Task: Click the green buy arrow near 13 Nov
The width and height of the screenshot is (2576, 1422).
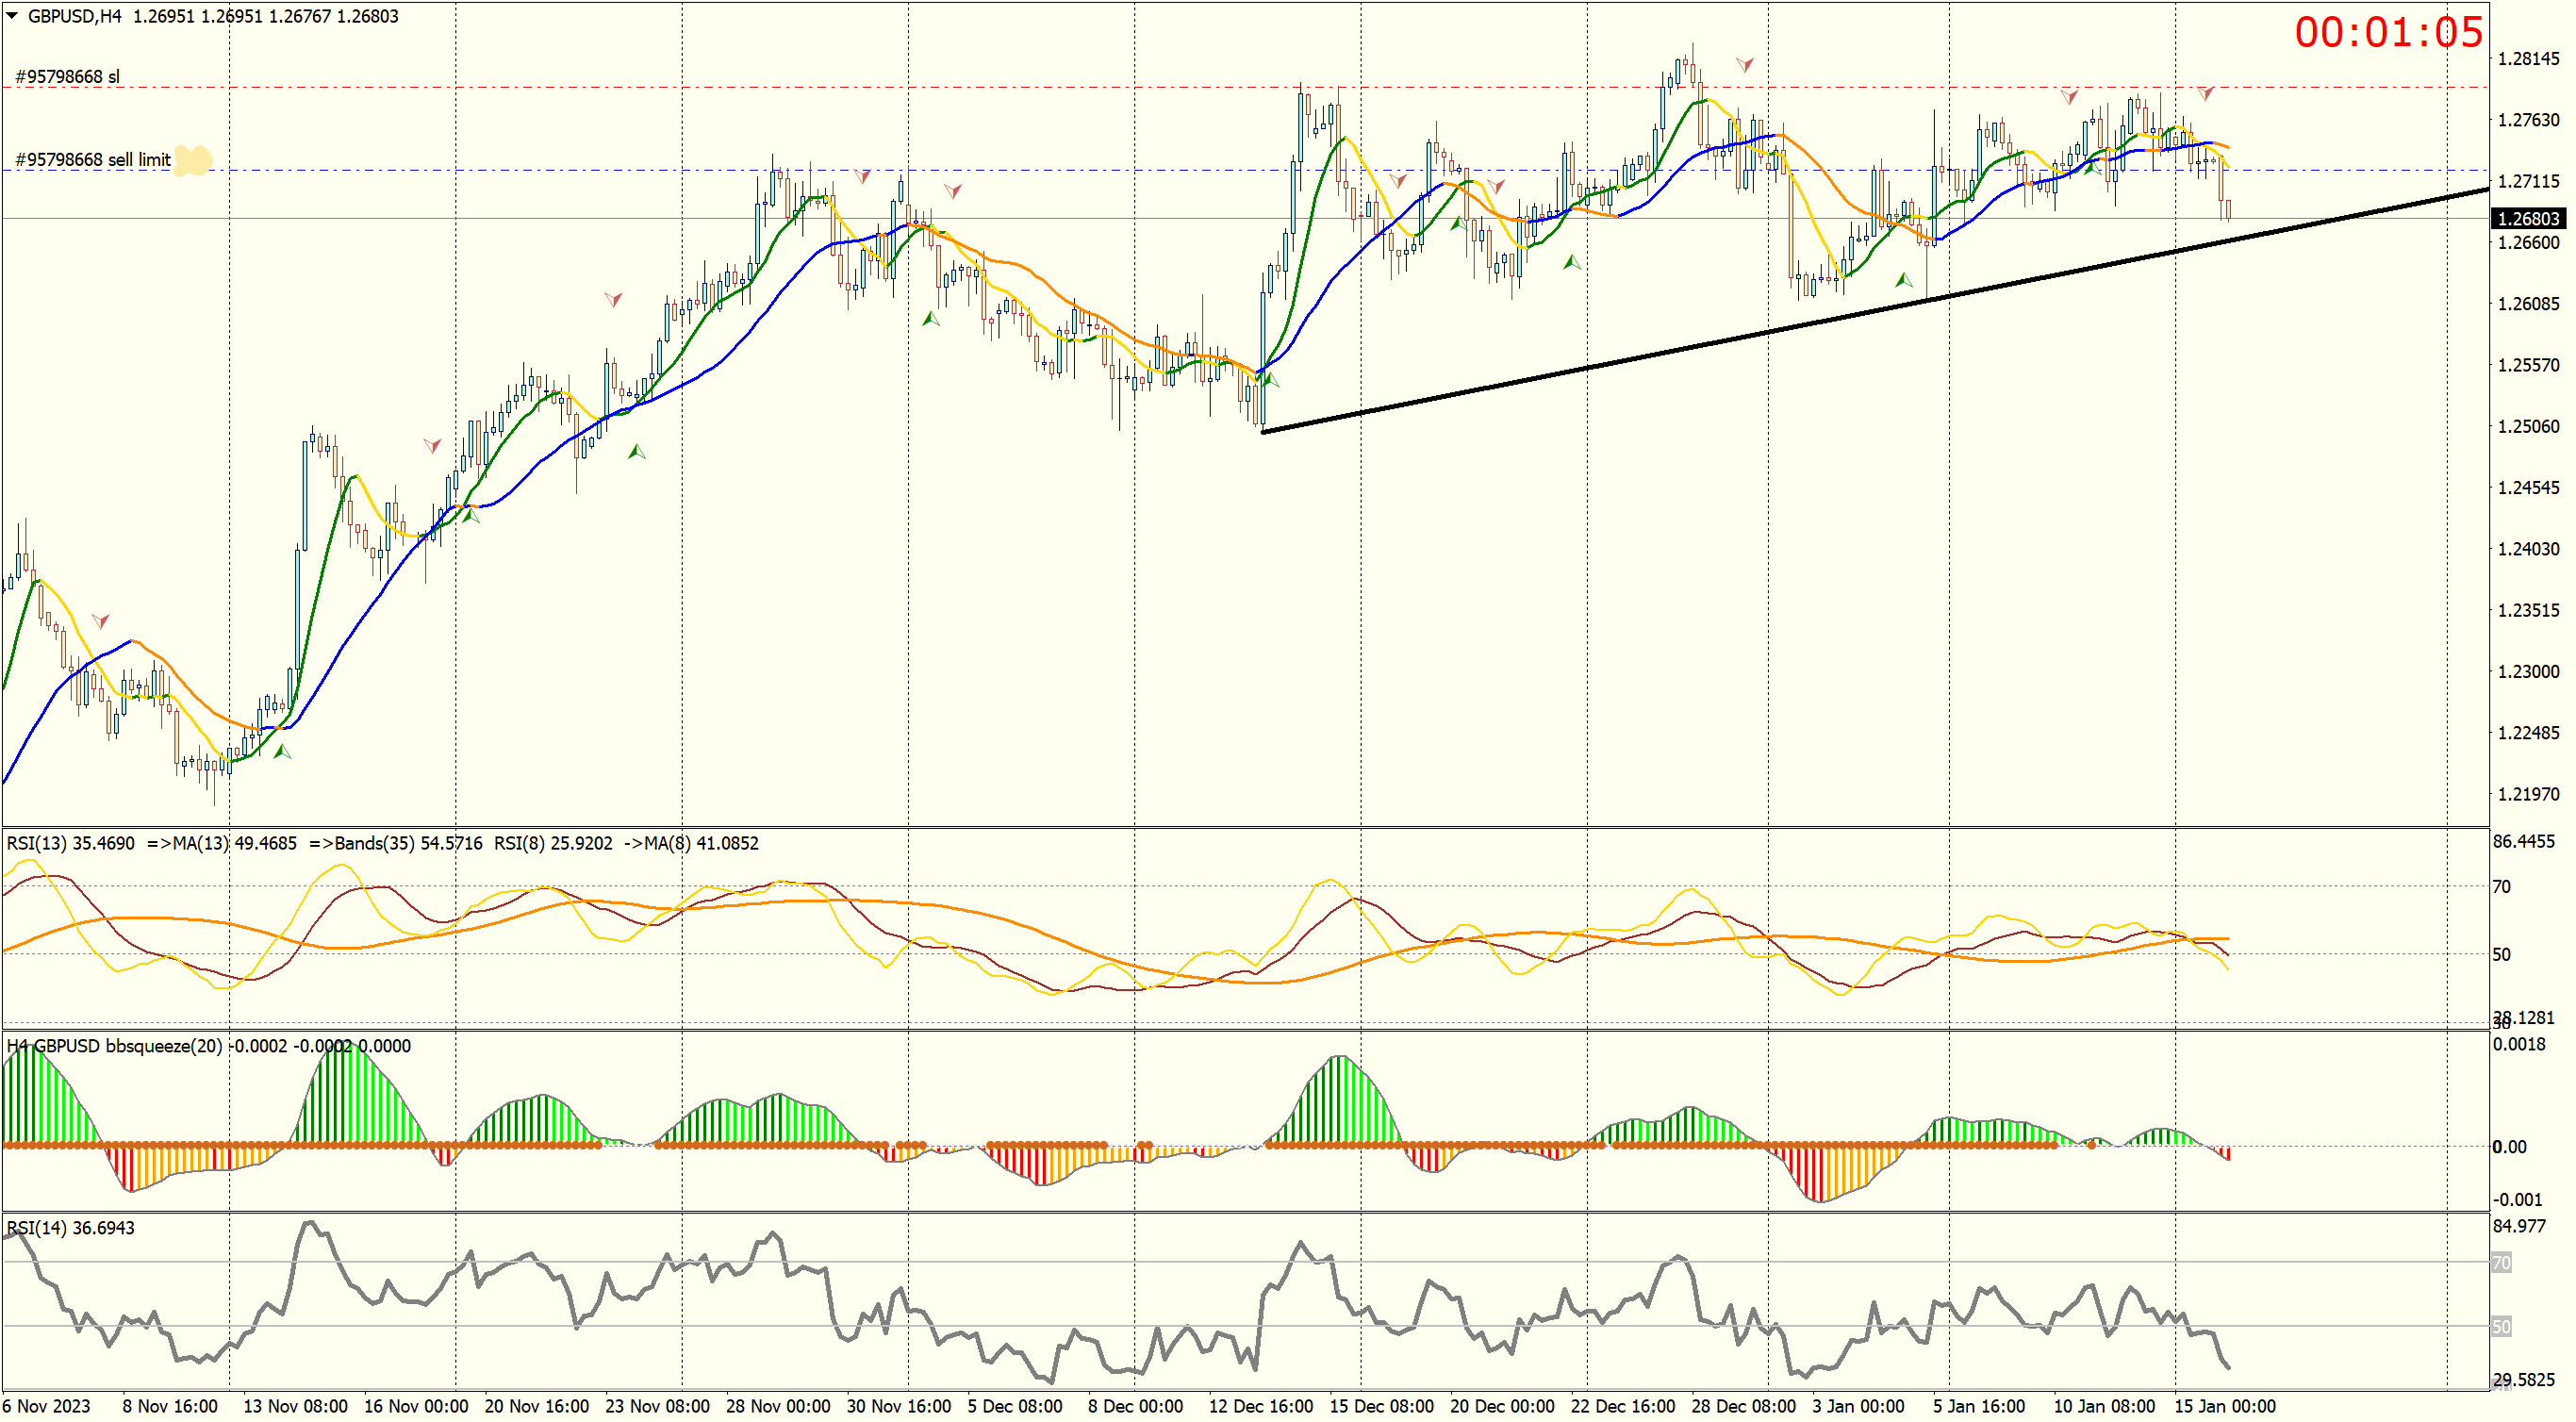Action: pyautogui.click(x=282, y=752)
